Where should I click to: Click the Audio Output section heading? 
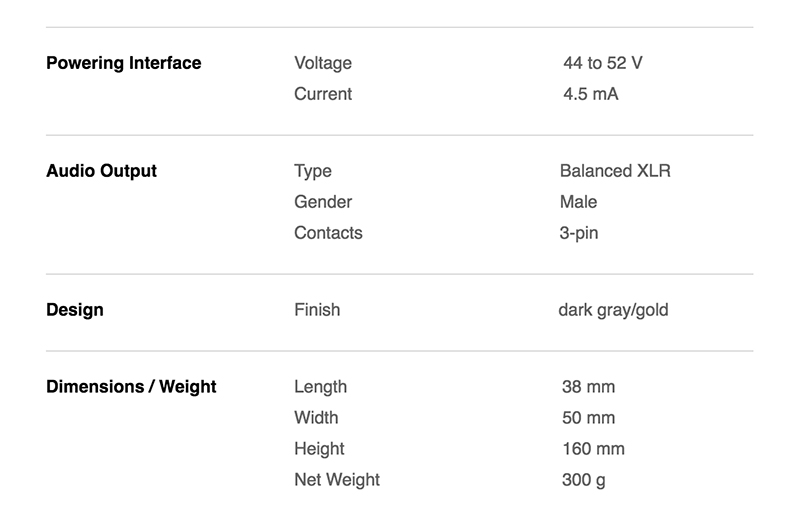pos(102,171)
